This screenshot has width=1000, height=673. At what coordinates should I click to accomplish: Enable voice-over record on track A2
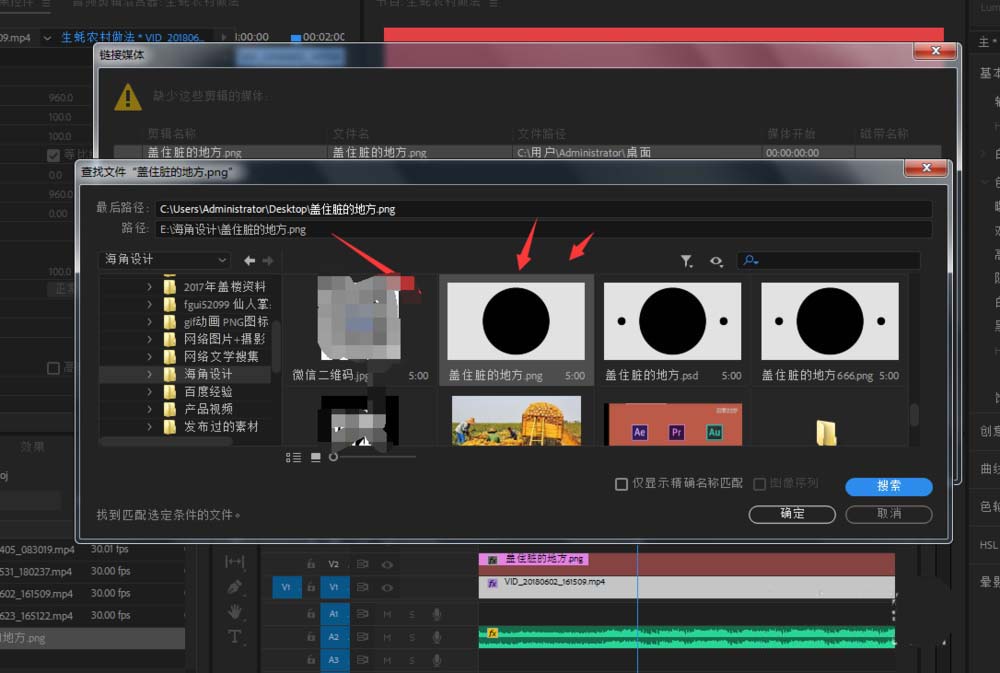click(x=437, y=637)
